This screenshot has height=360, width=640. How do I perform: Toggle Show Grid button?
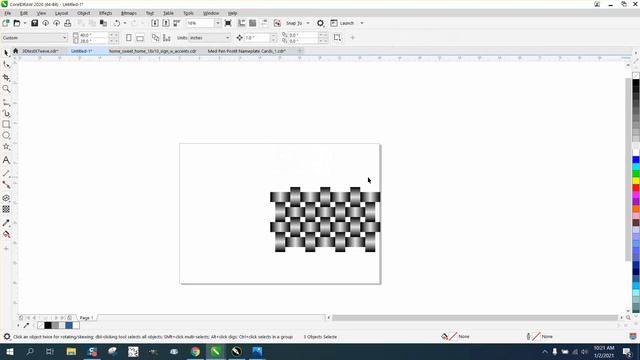coord(253,23)
